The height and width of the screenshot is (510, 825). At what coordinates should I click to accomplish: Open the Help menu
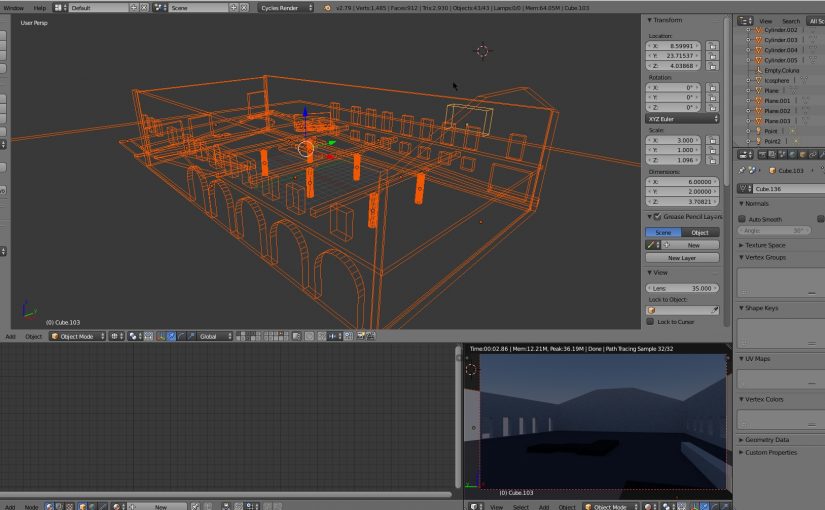40,7
